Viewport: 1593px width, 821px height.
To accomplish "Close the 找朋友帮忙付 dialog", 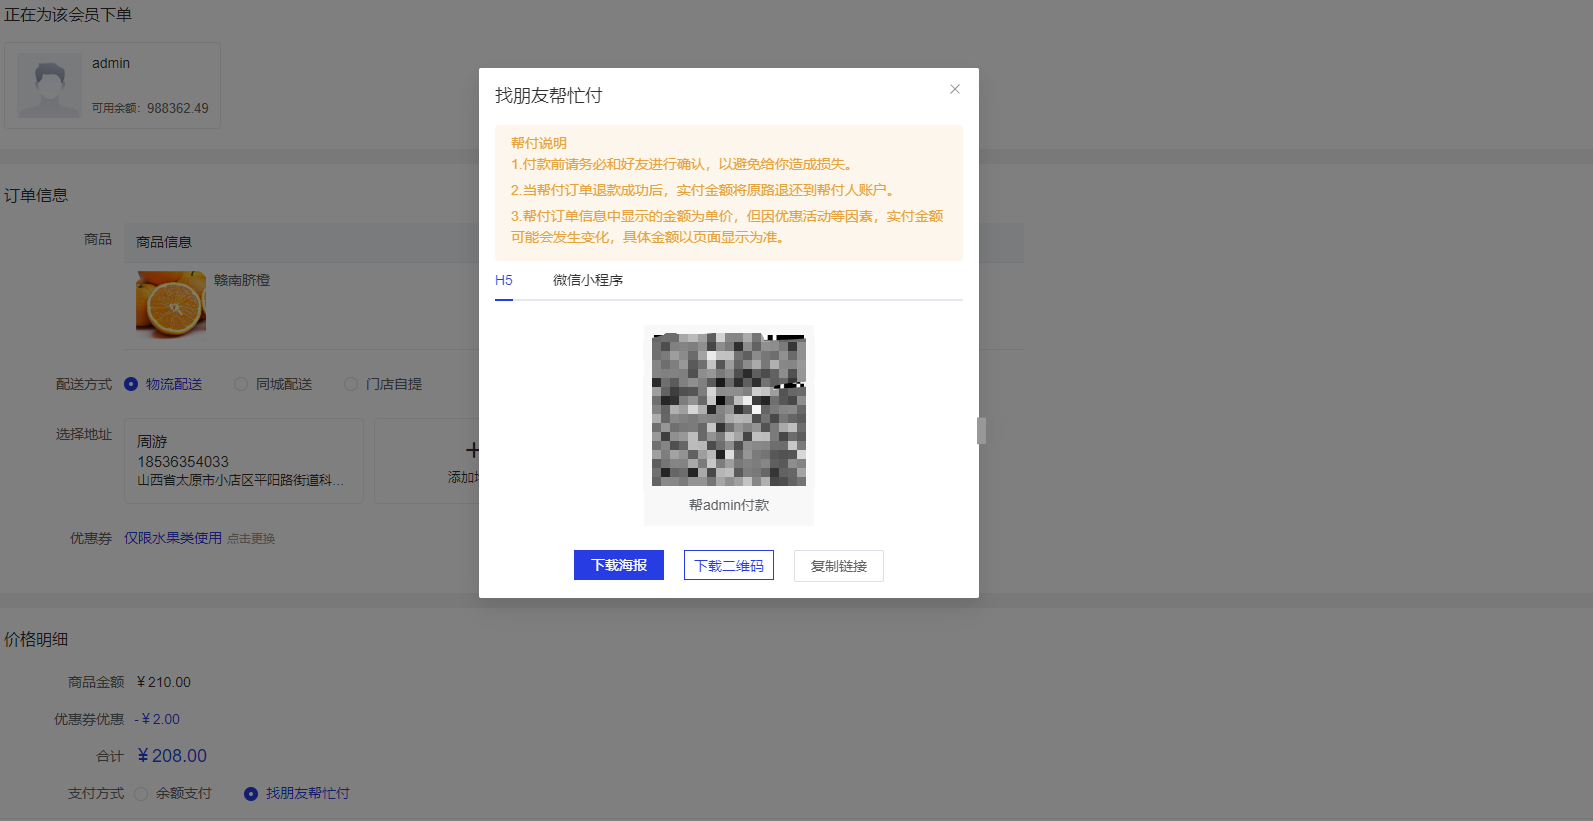I will (955, 89).
